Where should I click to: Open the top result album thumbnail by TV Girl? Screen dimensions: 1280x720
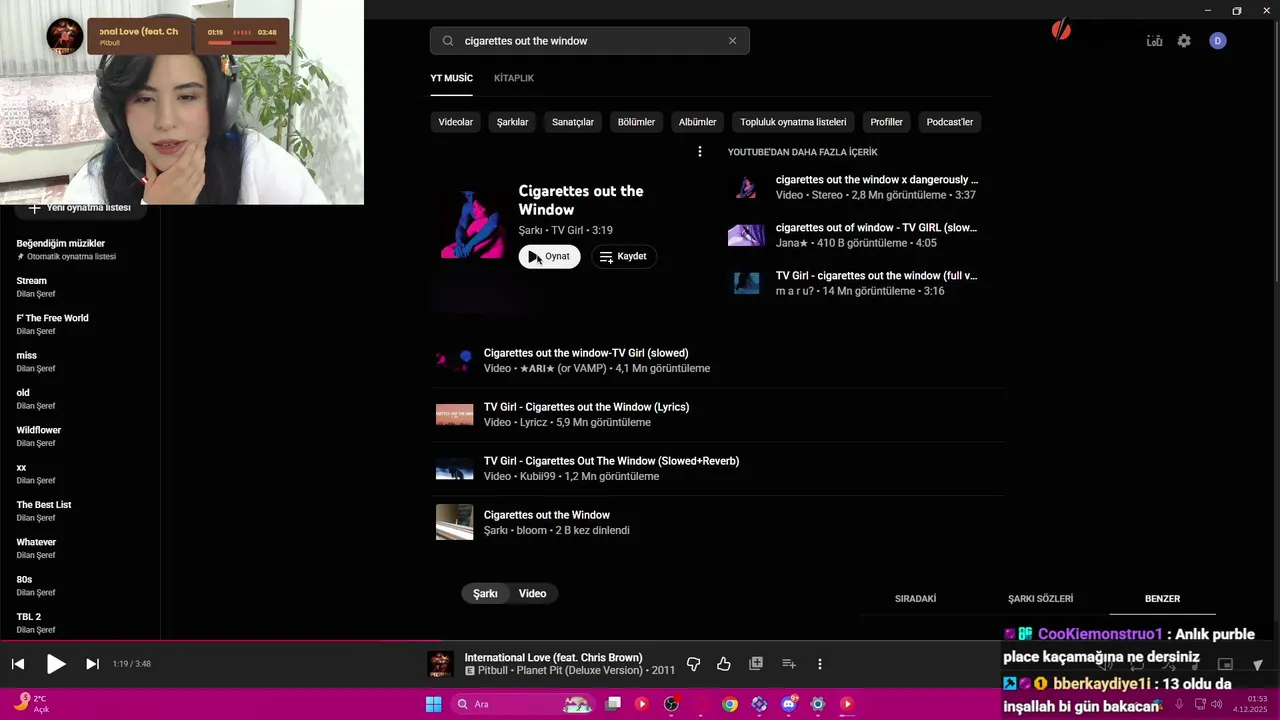click(473, 226)
